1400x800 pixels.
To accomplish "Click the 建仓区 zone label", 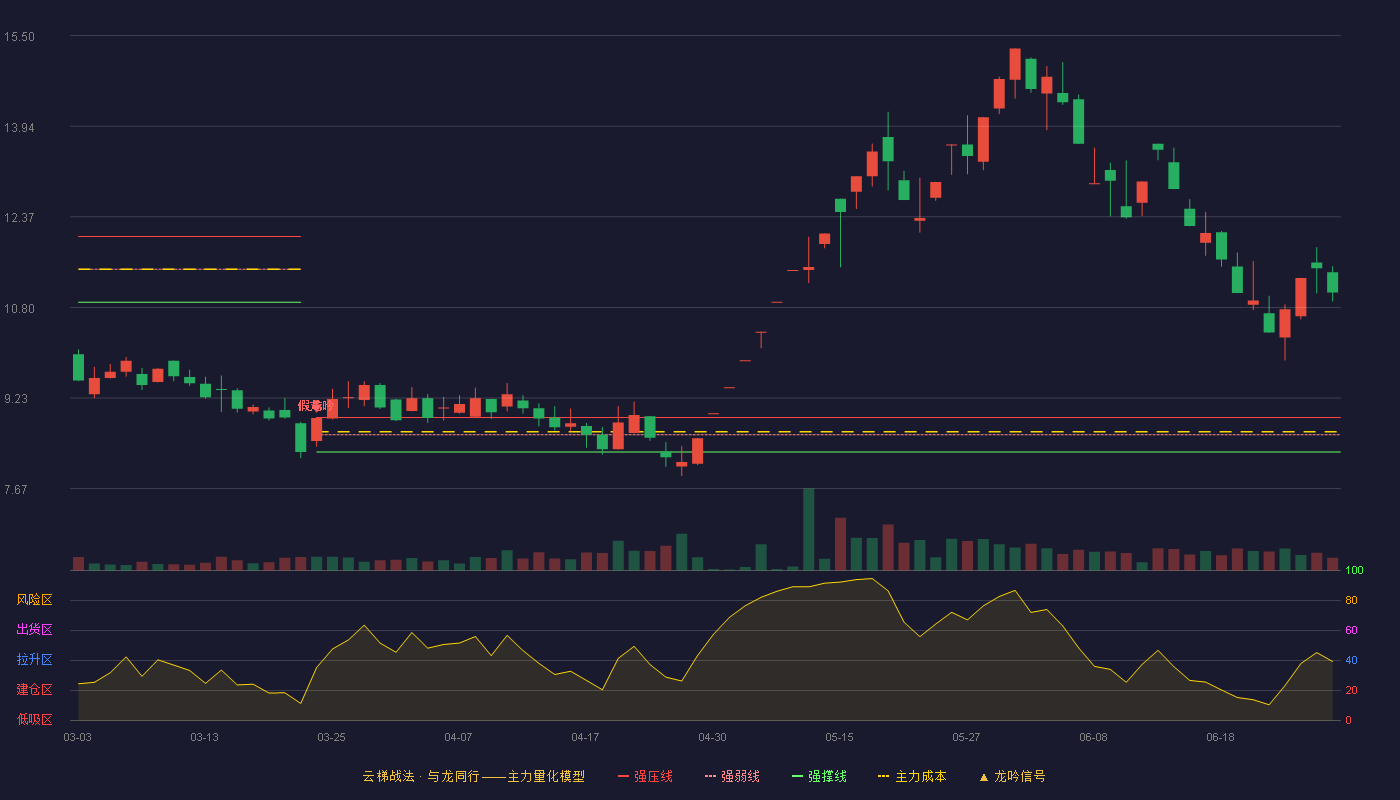I will pos(34,690).
